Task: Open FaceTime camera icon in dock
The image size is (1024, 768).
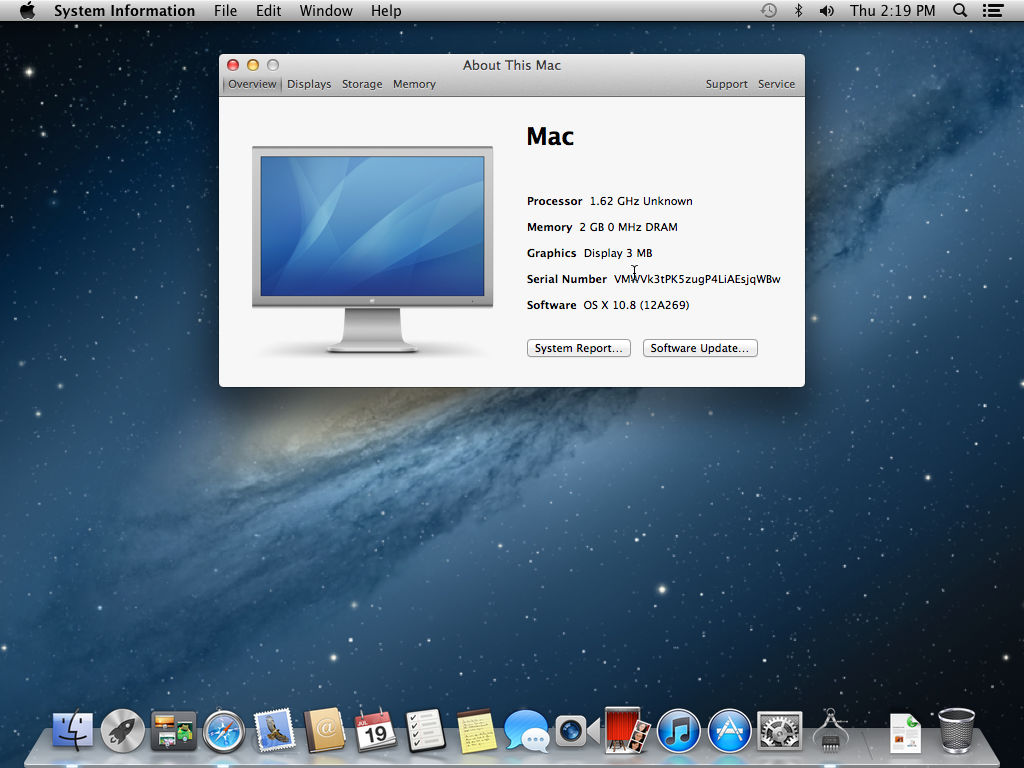Action: tap(577, 731)
